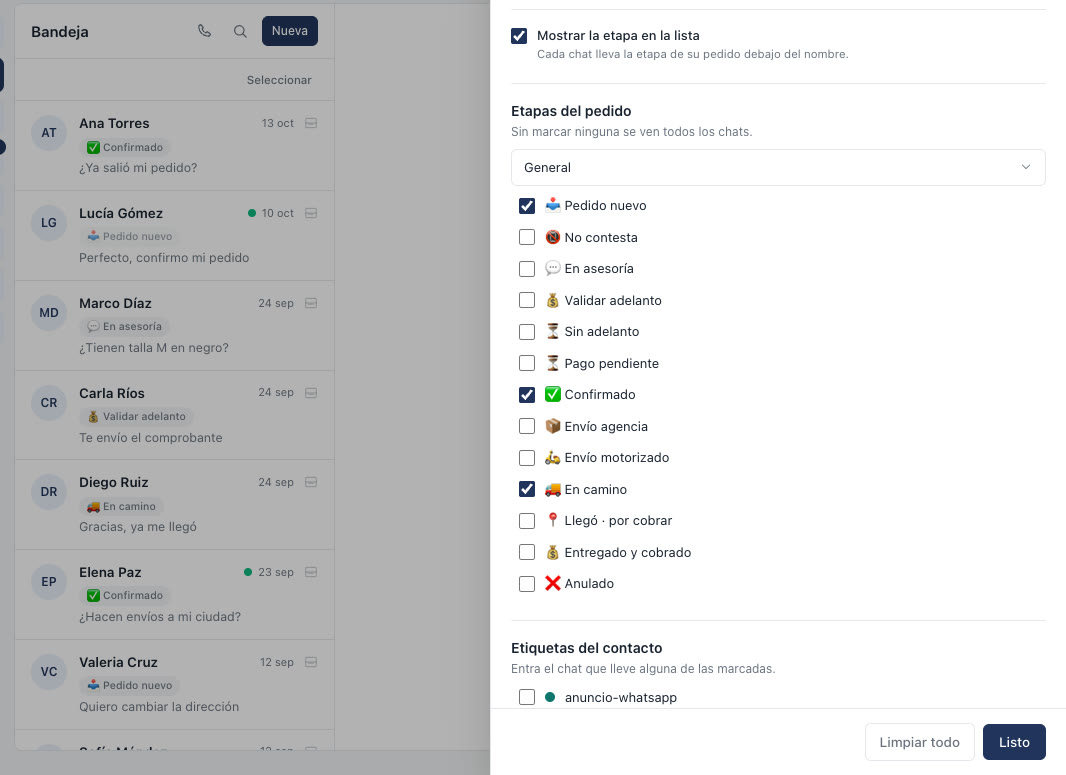Check the En asesoría stage checkbox
Screen dimensions: 1066x775
(527, 269)
